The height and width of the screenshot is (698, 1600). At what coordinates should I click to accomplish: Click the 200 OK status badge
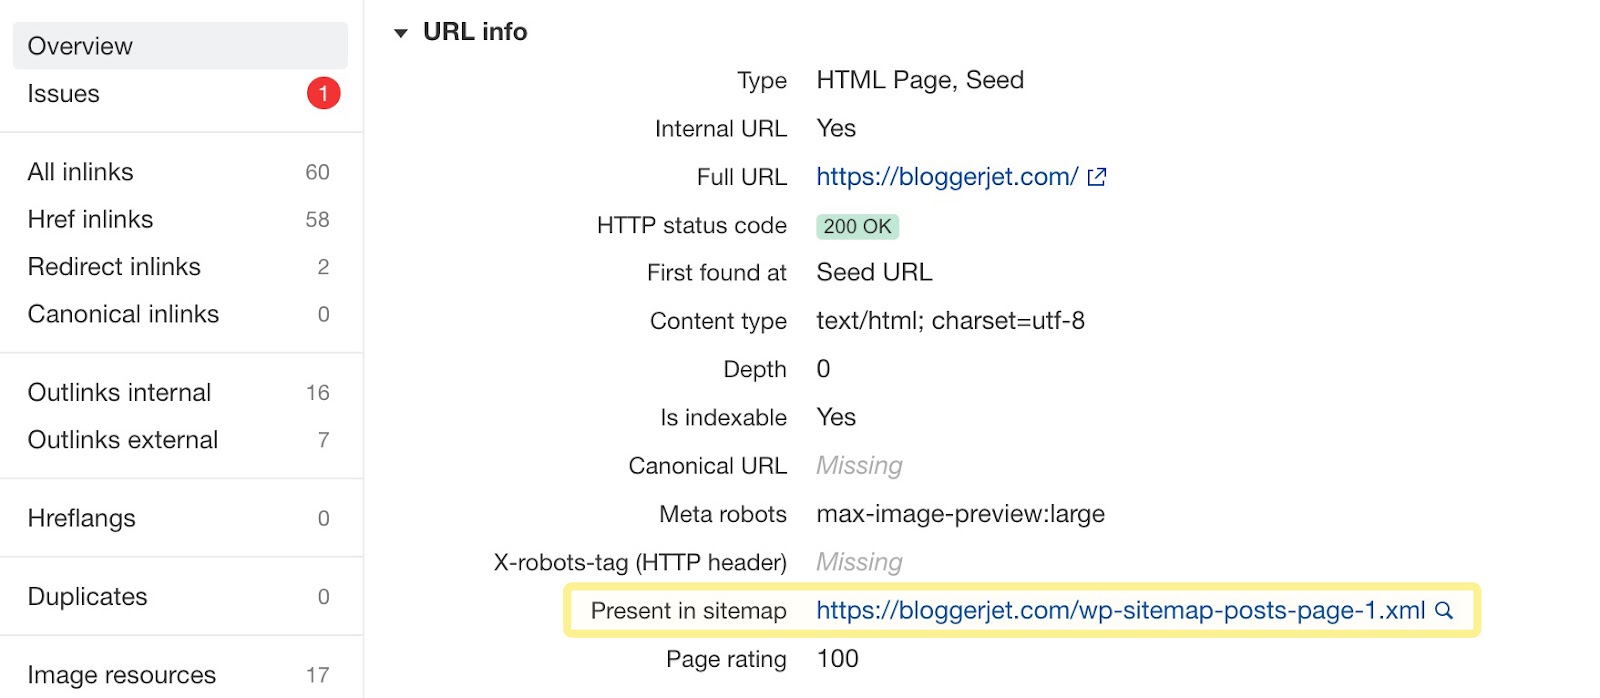click(856, 226)
